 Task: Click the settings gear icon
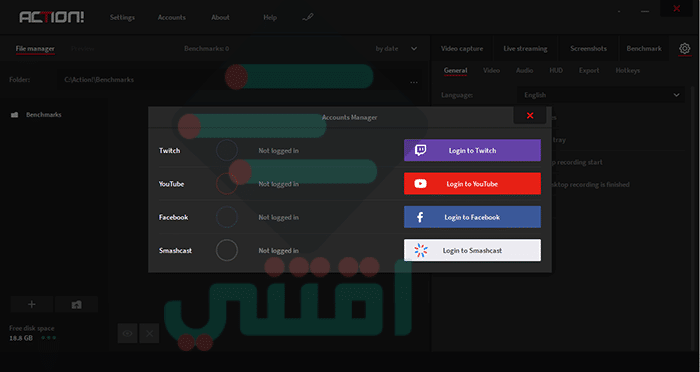(x=684, y=49)
